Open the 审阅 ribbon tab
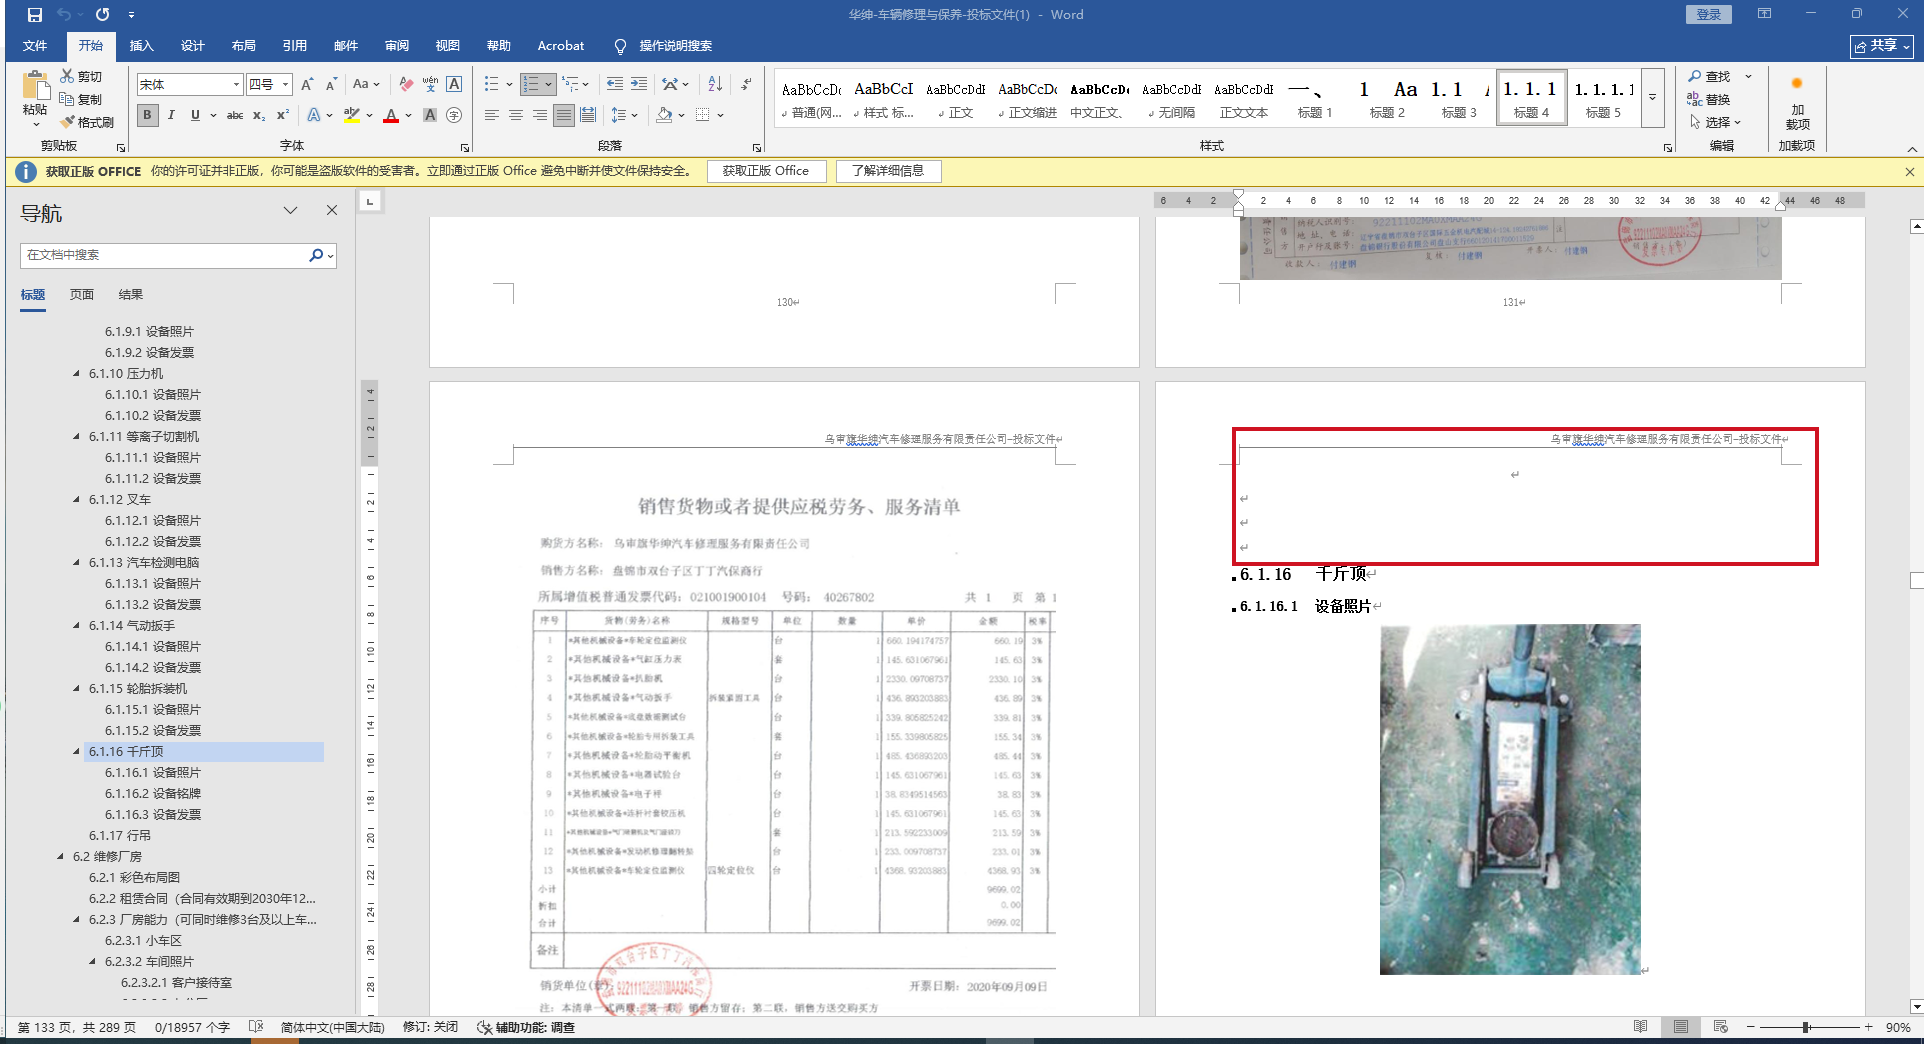Viewport: 1924px width, 1044px height. click(396, 45)
